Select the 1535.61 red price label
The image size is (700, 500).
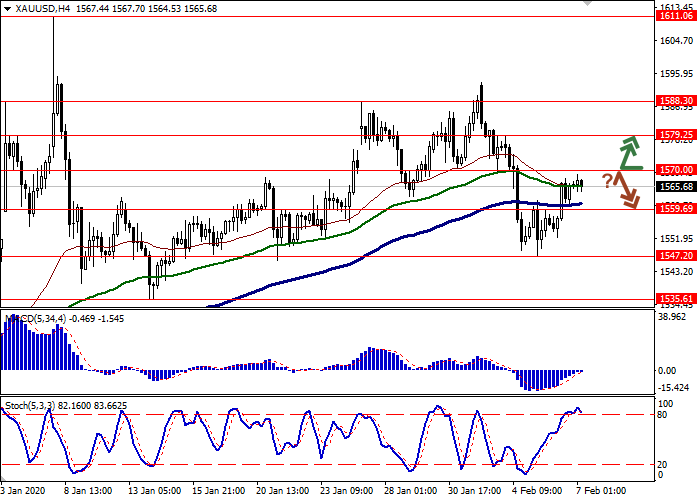coord(677,298)
